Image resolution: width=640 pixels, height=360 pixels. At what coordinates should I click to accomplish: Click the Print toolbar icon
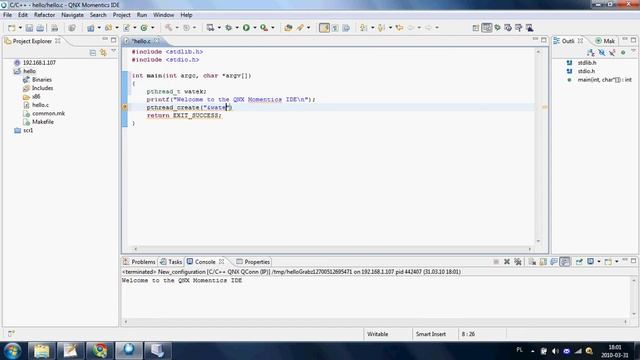54,28
